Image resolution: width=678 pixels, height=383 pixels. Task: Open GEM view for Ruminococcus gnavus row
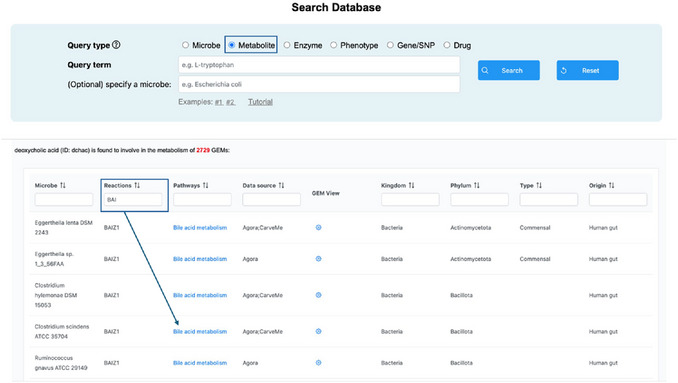318,362
